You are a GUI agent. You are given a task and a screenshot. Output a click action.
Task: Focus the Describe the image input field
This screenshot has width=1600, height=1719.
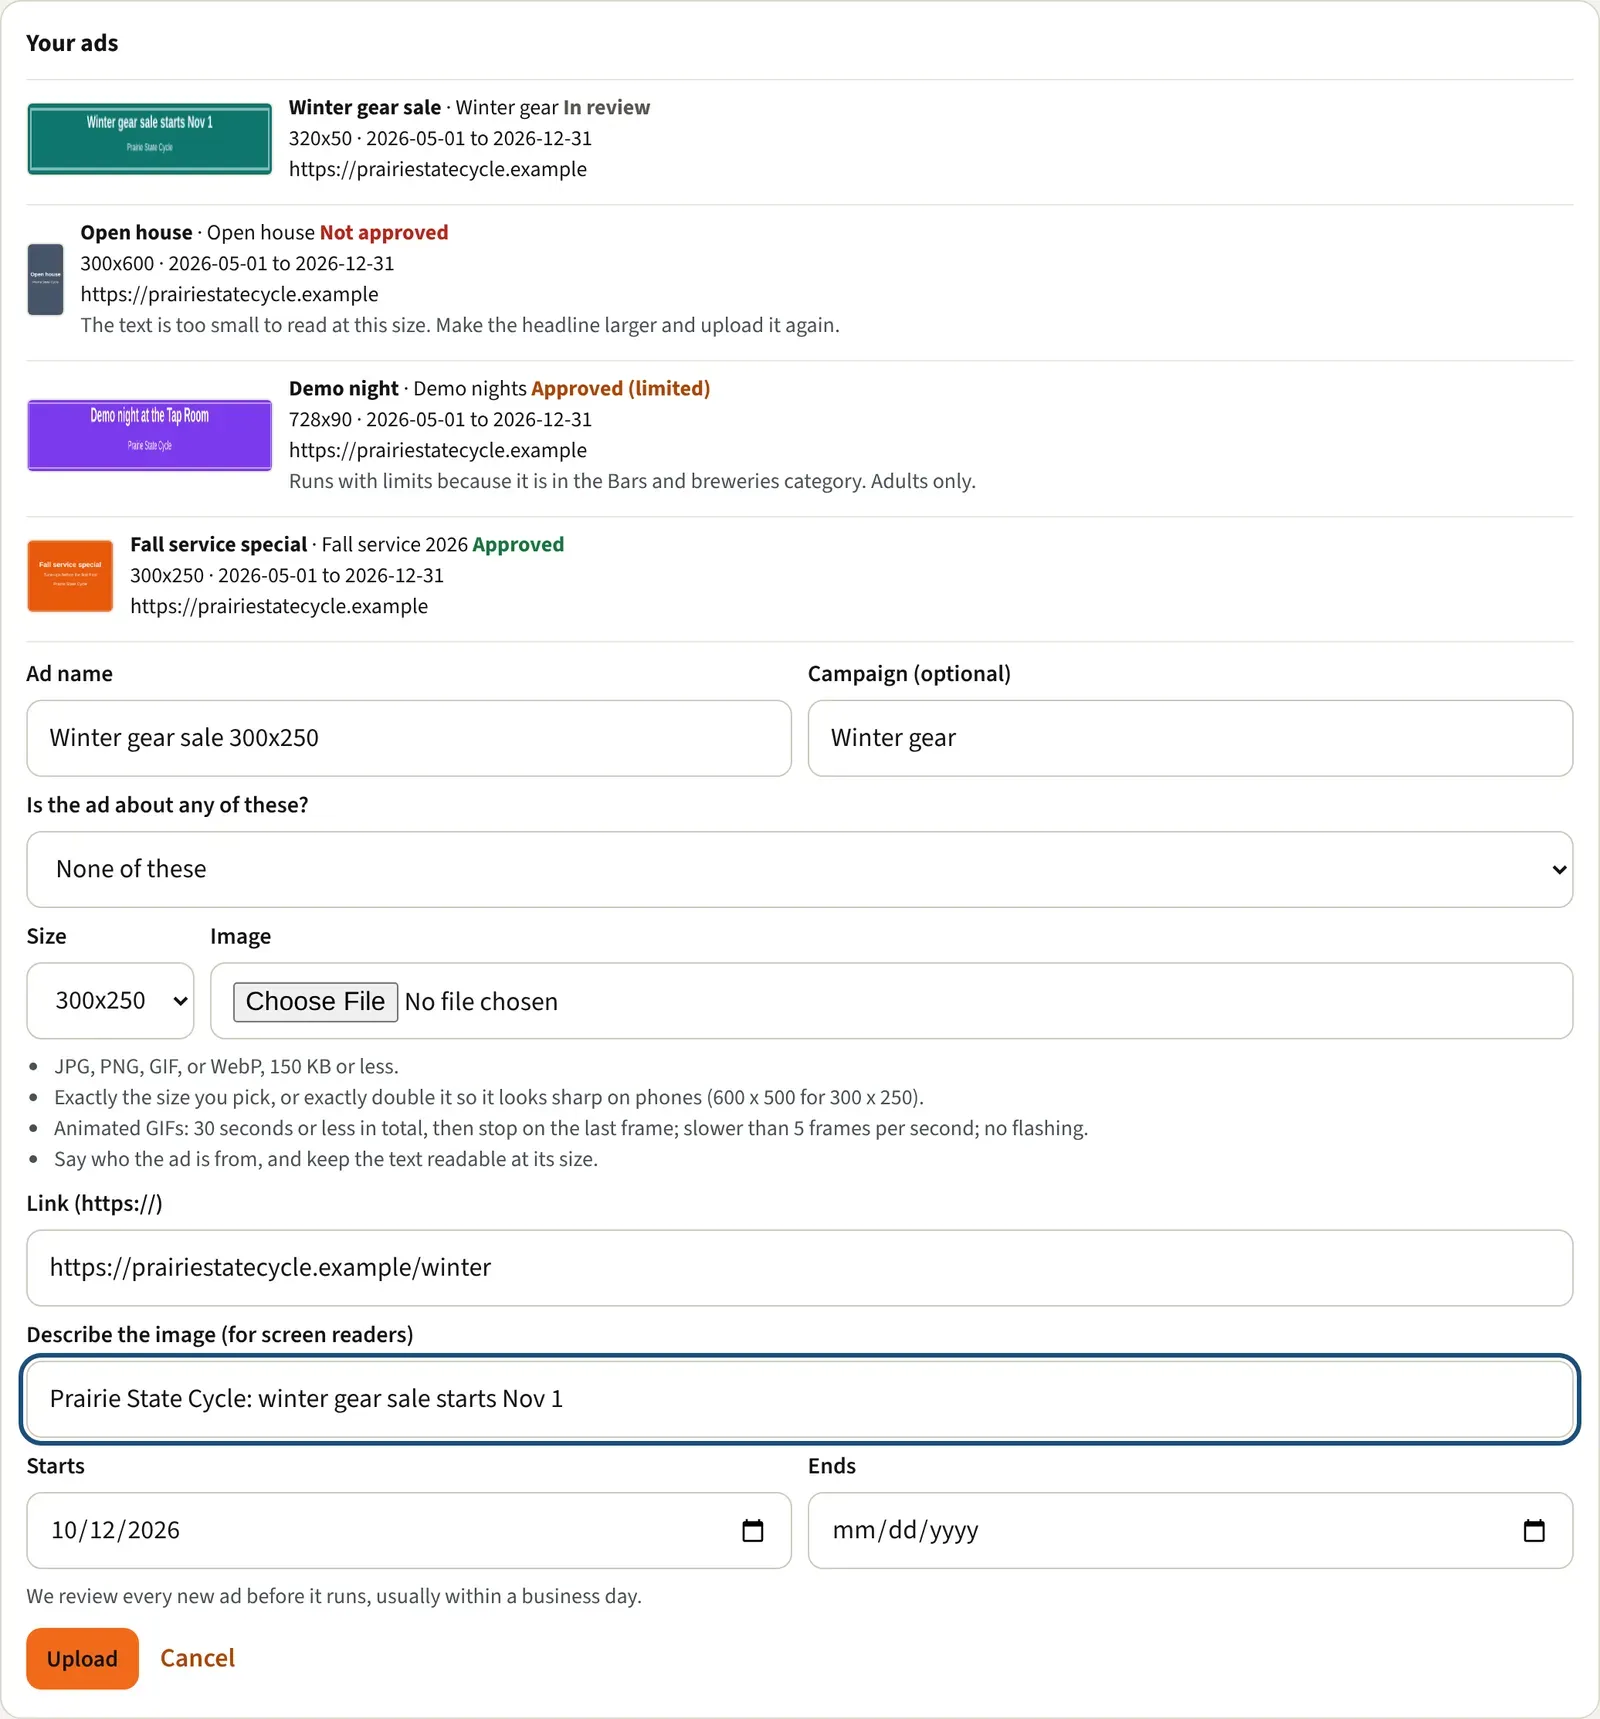[x=800, y=1399]
